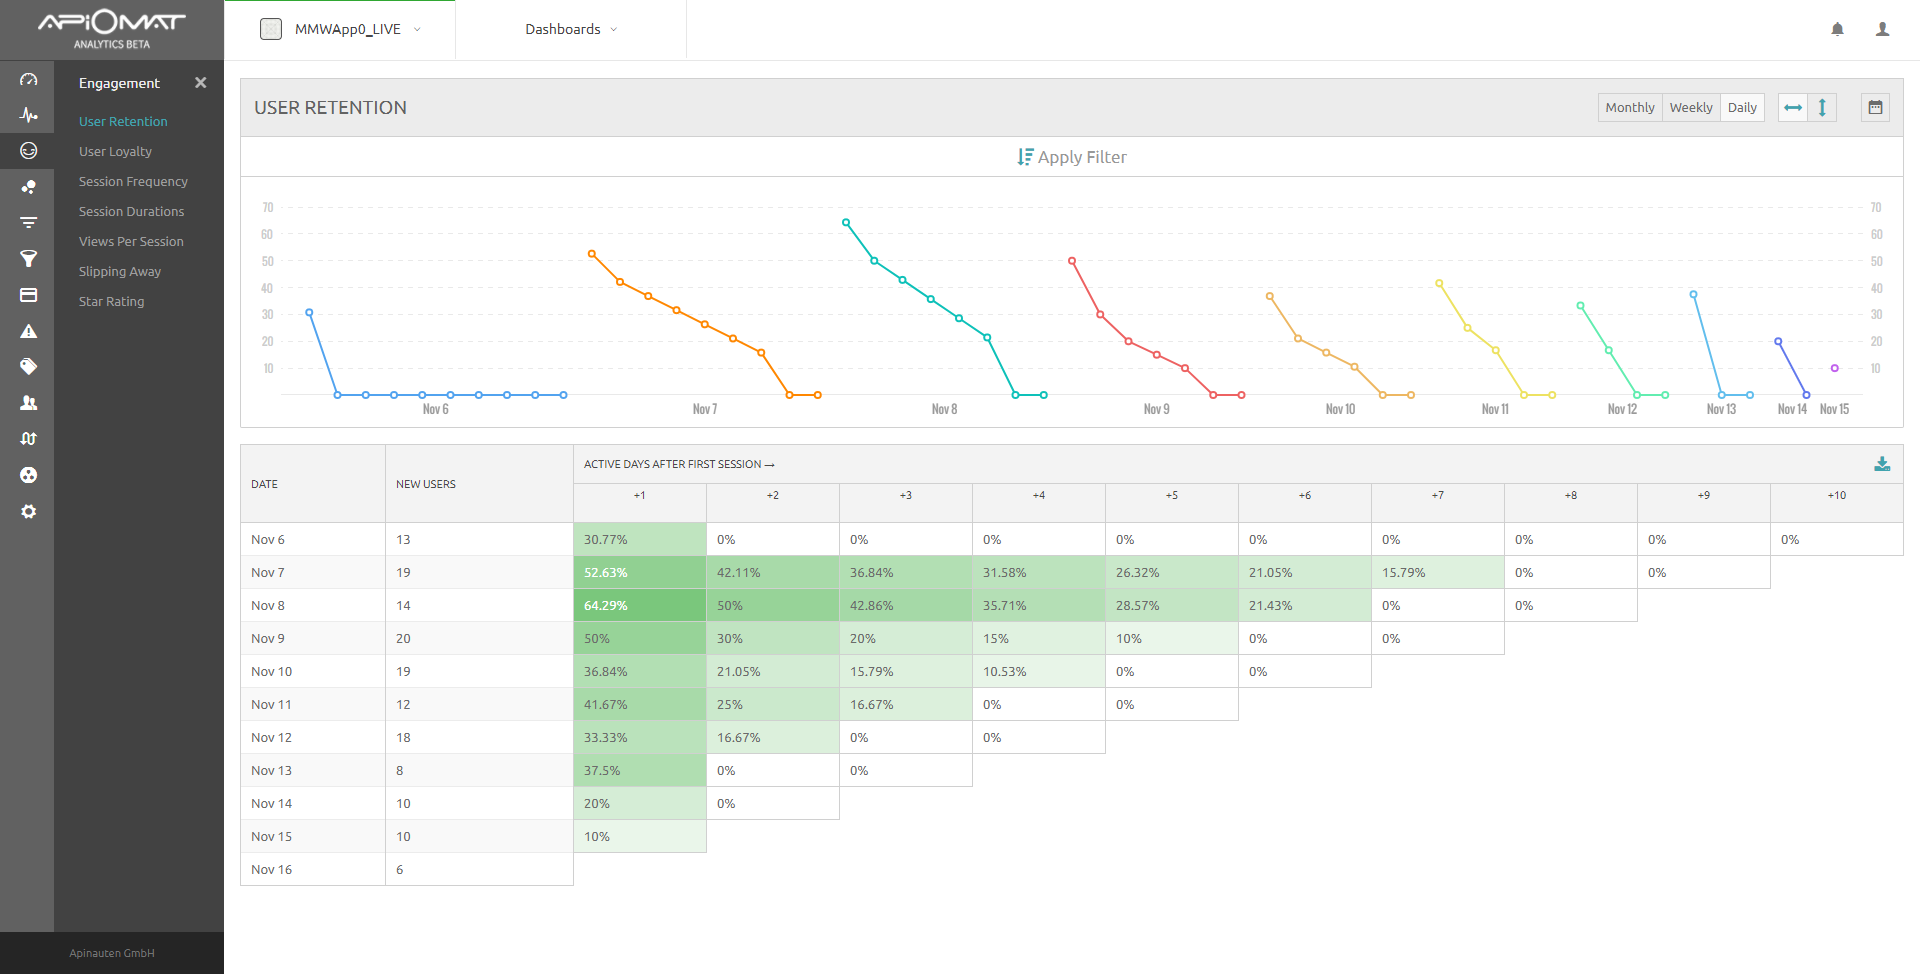
Task: Open the up-down arrows sidebar icon
Action: [x=28, y=439]
